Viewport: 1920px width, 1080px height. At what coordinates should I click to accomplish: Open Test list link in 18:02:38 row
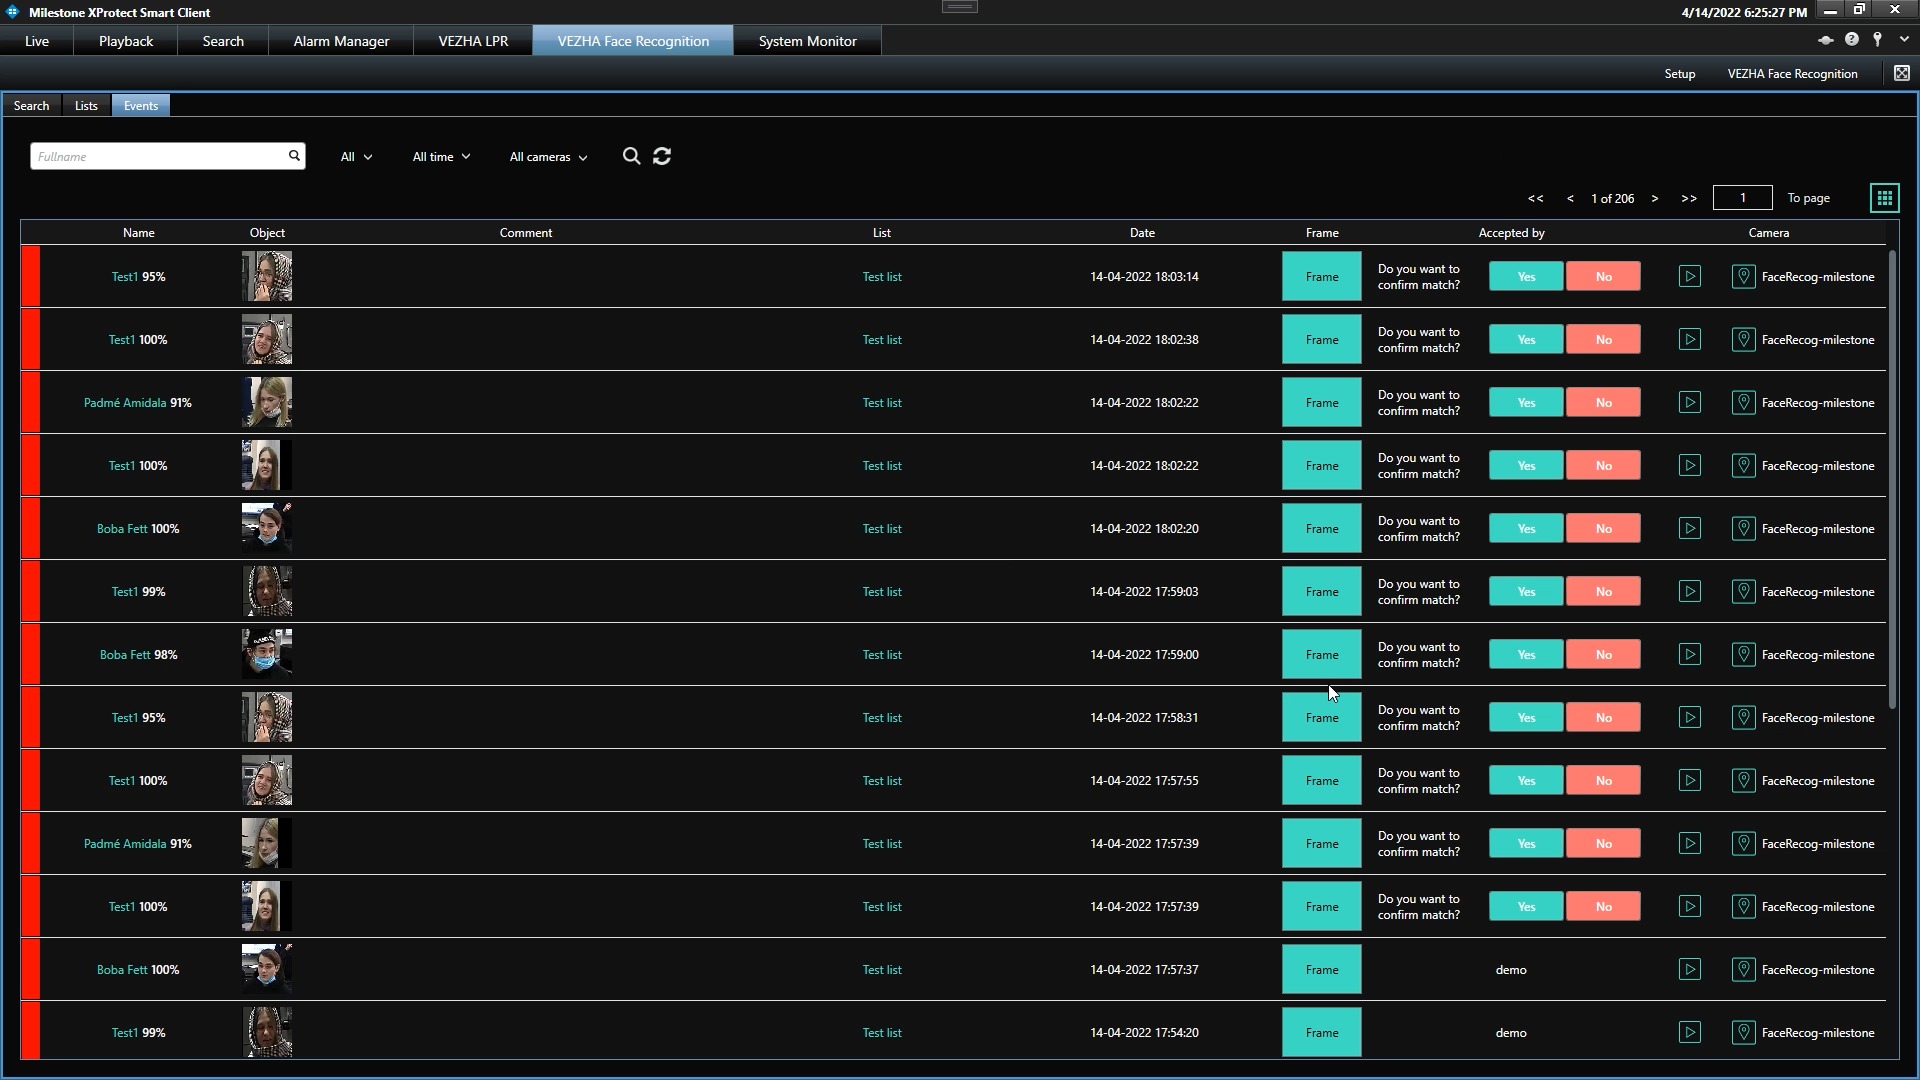click(x=881, y=340)
